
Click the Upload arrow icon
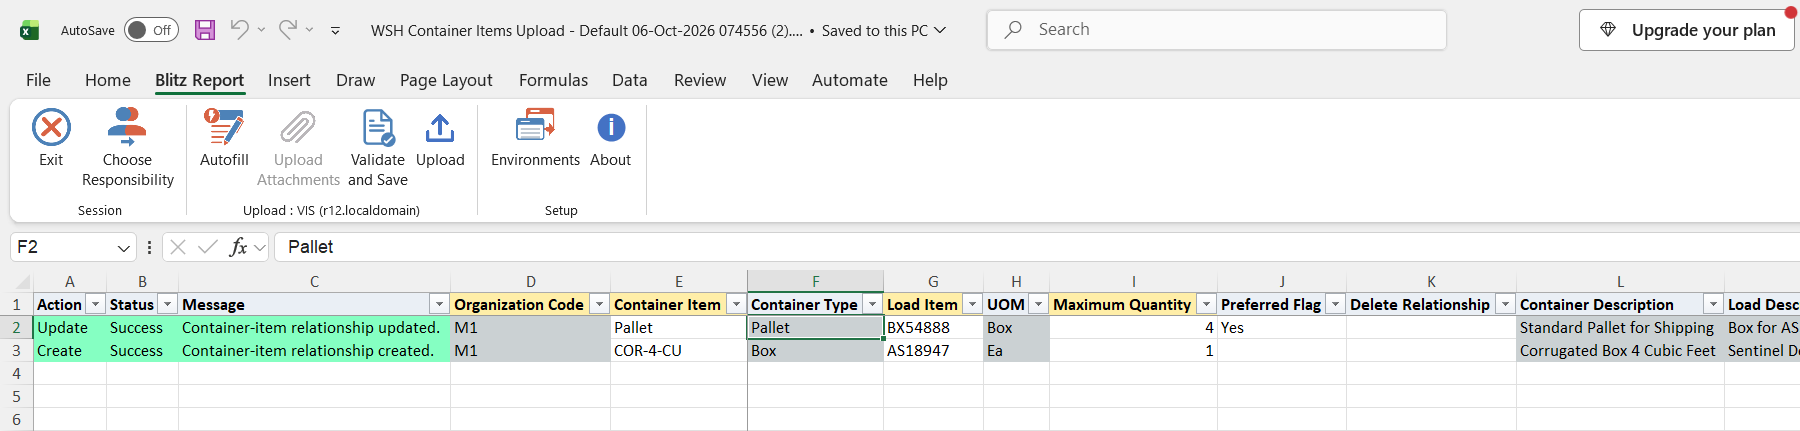(440, 128)
